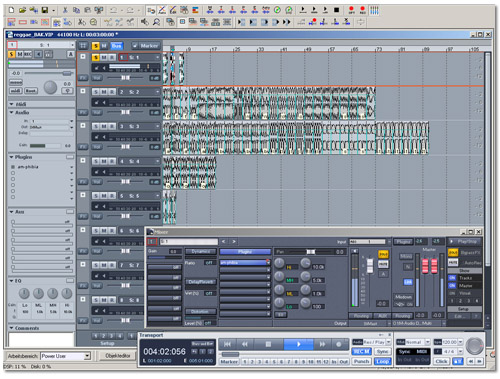Click the Bus button above the track list
The height and width of the screenshot is (379, 500).
click(x=116, y=46)
